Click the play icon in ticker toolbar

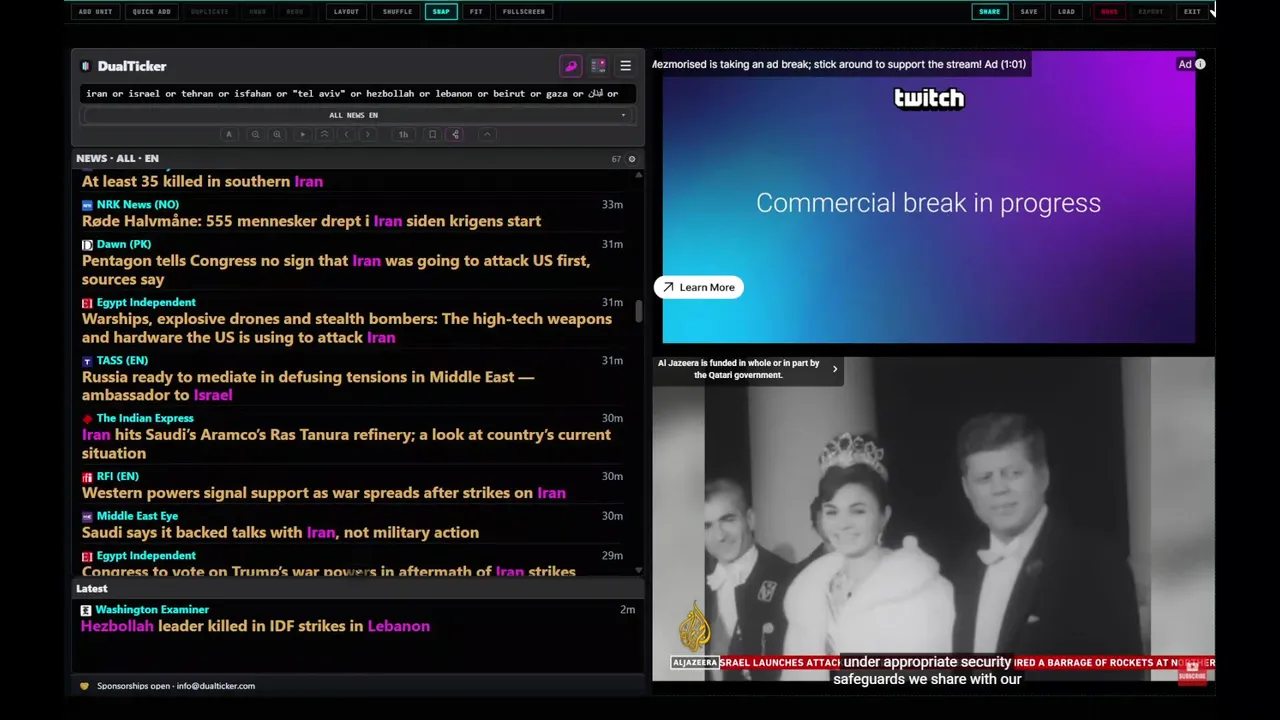[302, 134]
